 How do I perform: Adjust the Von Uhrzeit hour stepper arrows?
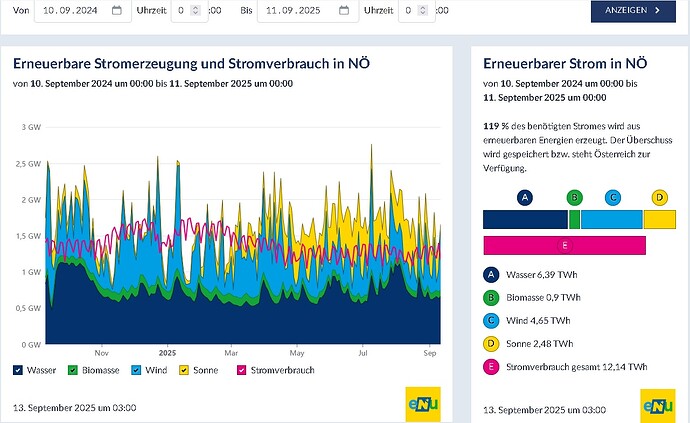(x=196, y=10)
